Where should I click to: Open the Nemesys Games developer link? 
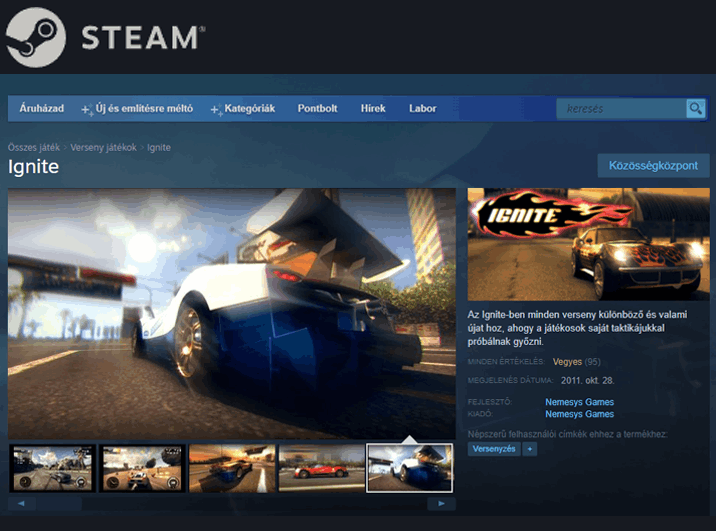(x=579, y=402)
